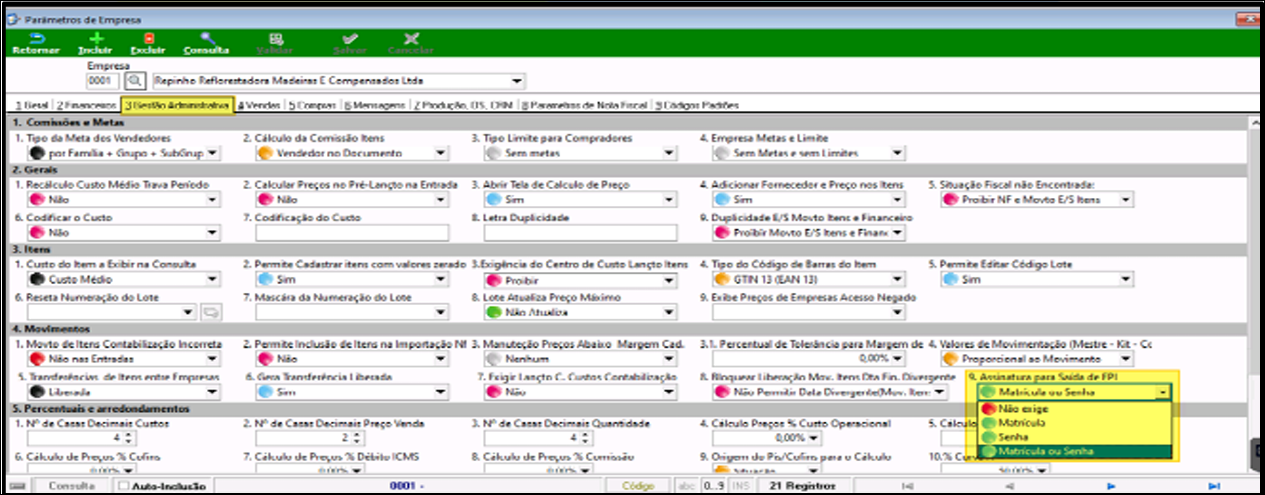Go to next record navigation arrow
The width and height of the screenshot is (1265, 495).
(1110, 486)
